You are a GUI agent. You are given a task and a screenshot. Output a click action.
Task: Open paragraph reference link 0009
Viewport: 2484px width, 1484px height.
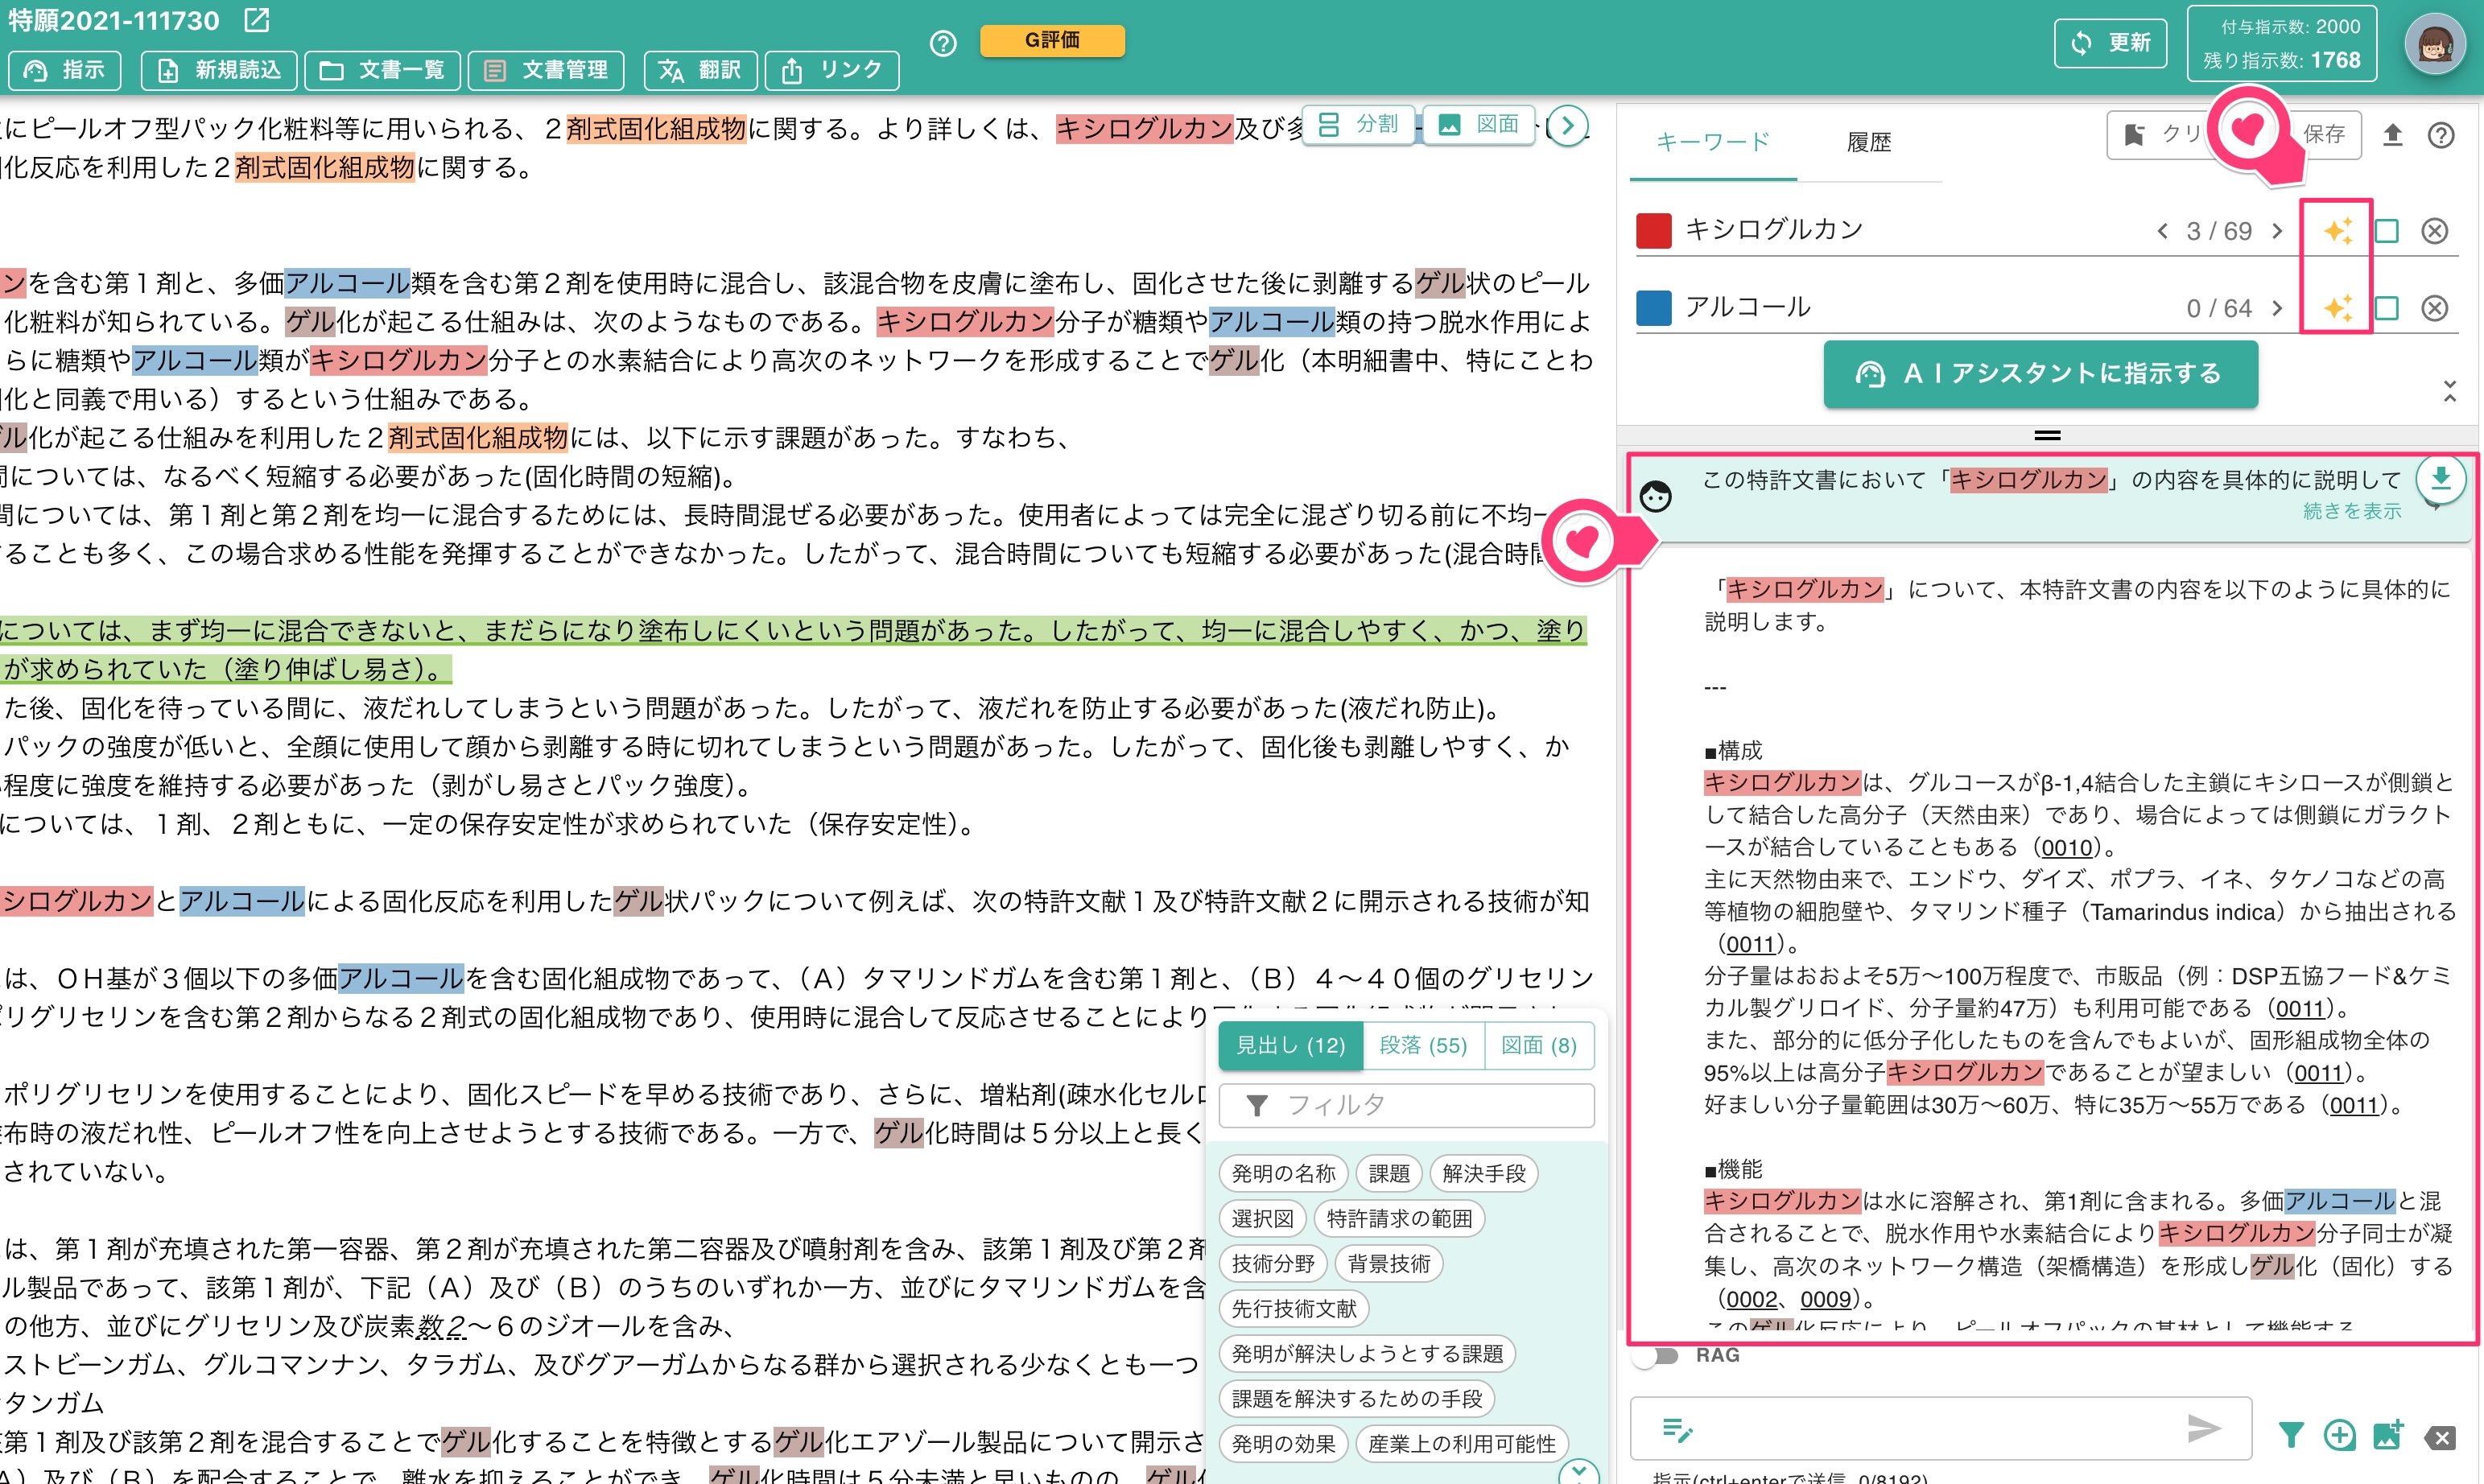1825,1299
